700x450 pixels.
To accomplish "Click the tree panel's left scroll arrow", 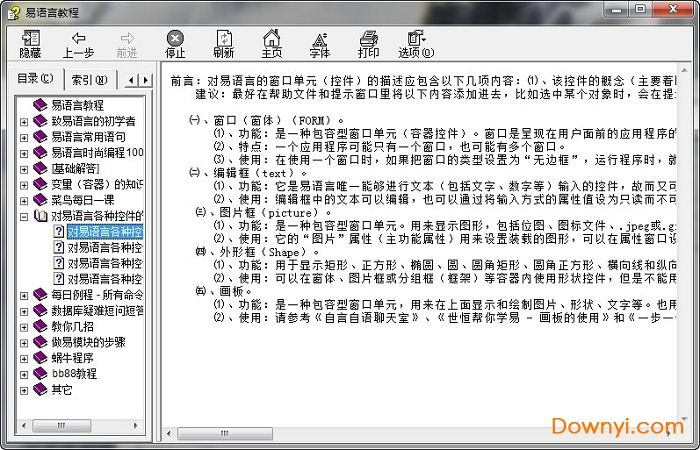I will pyautogui.click(x=24, y=425).
